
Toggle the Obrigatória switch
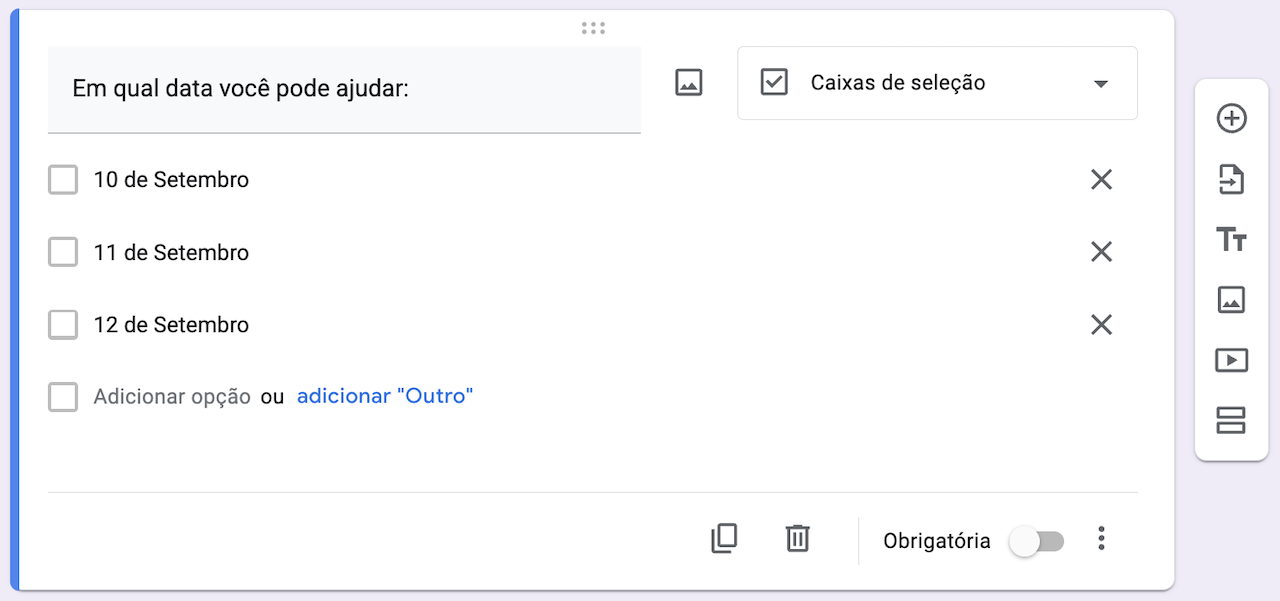click(1037, 541)
